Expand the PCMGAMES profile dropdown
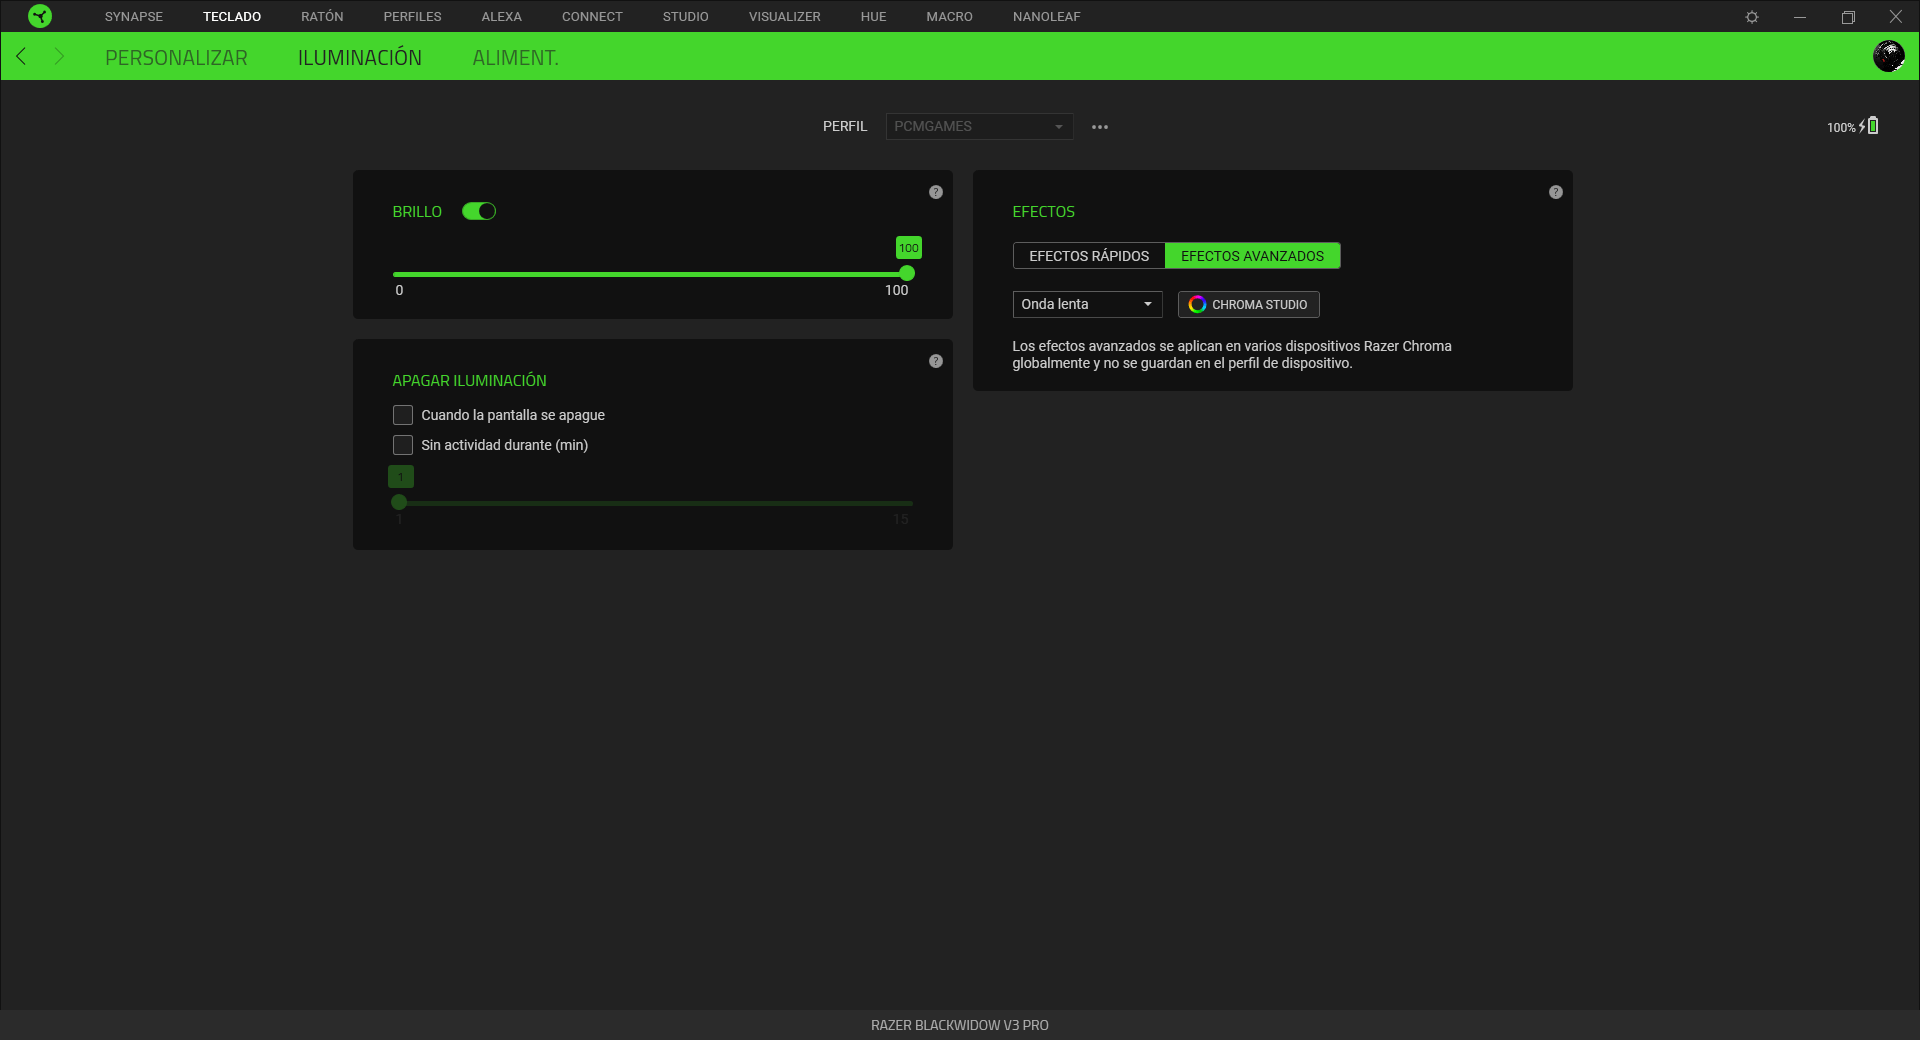The width and height of the screenshot is (1920, 1040). point(979,126)
